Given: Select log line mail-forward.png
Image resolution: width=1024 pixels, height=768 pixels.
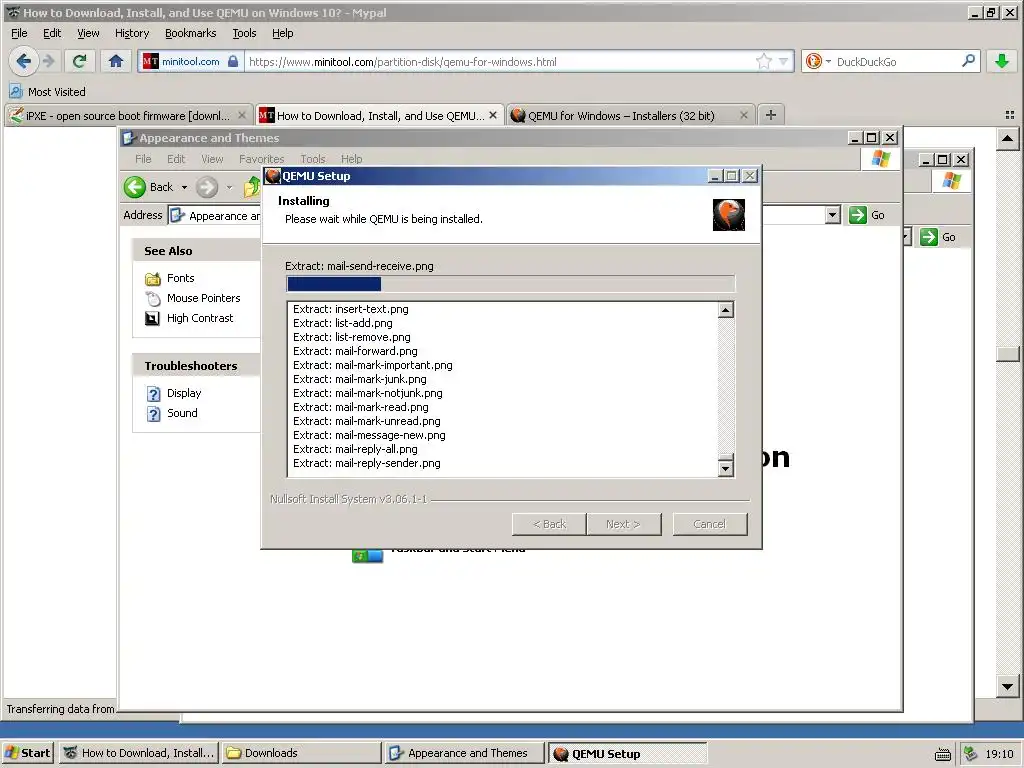Looking at the screenshot, I should pos(355,351).
